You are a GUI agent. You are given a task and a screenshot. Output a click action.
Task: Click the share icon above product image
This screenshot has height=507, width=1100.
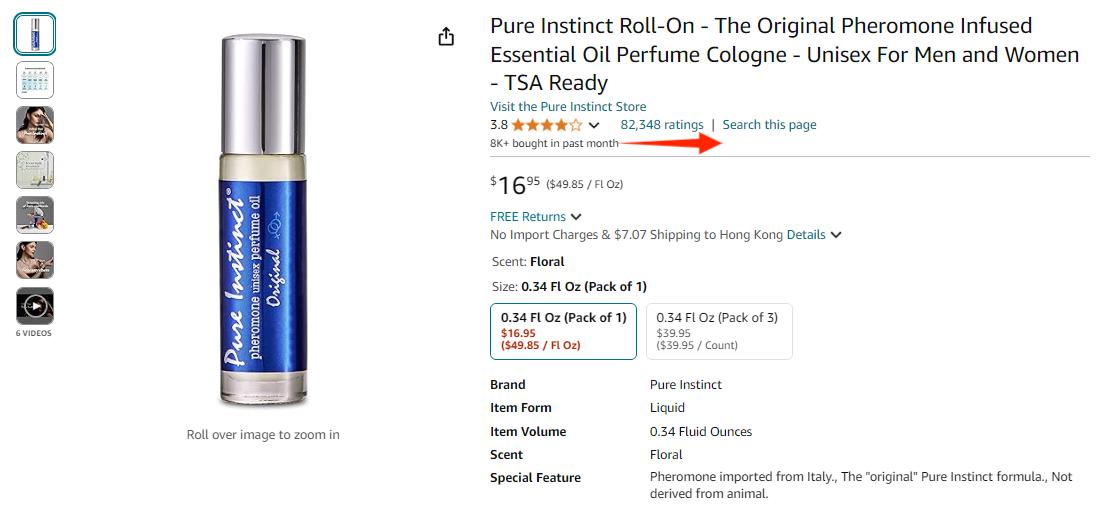click(x=446, y=37)
